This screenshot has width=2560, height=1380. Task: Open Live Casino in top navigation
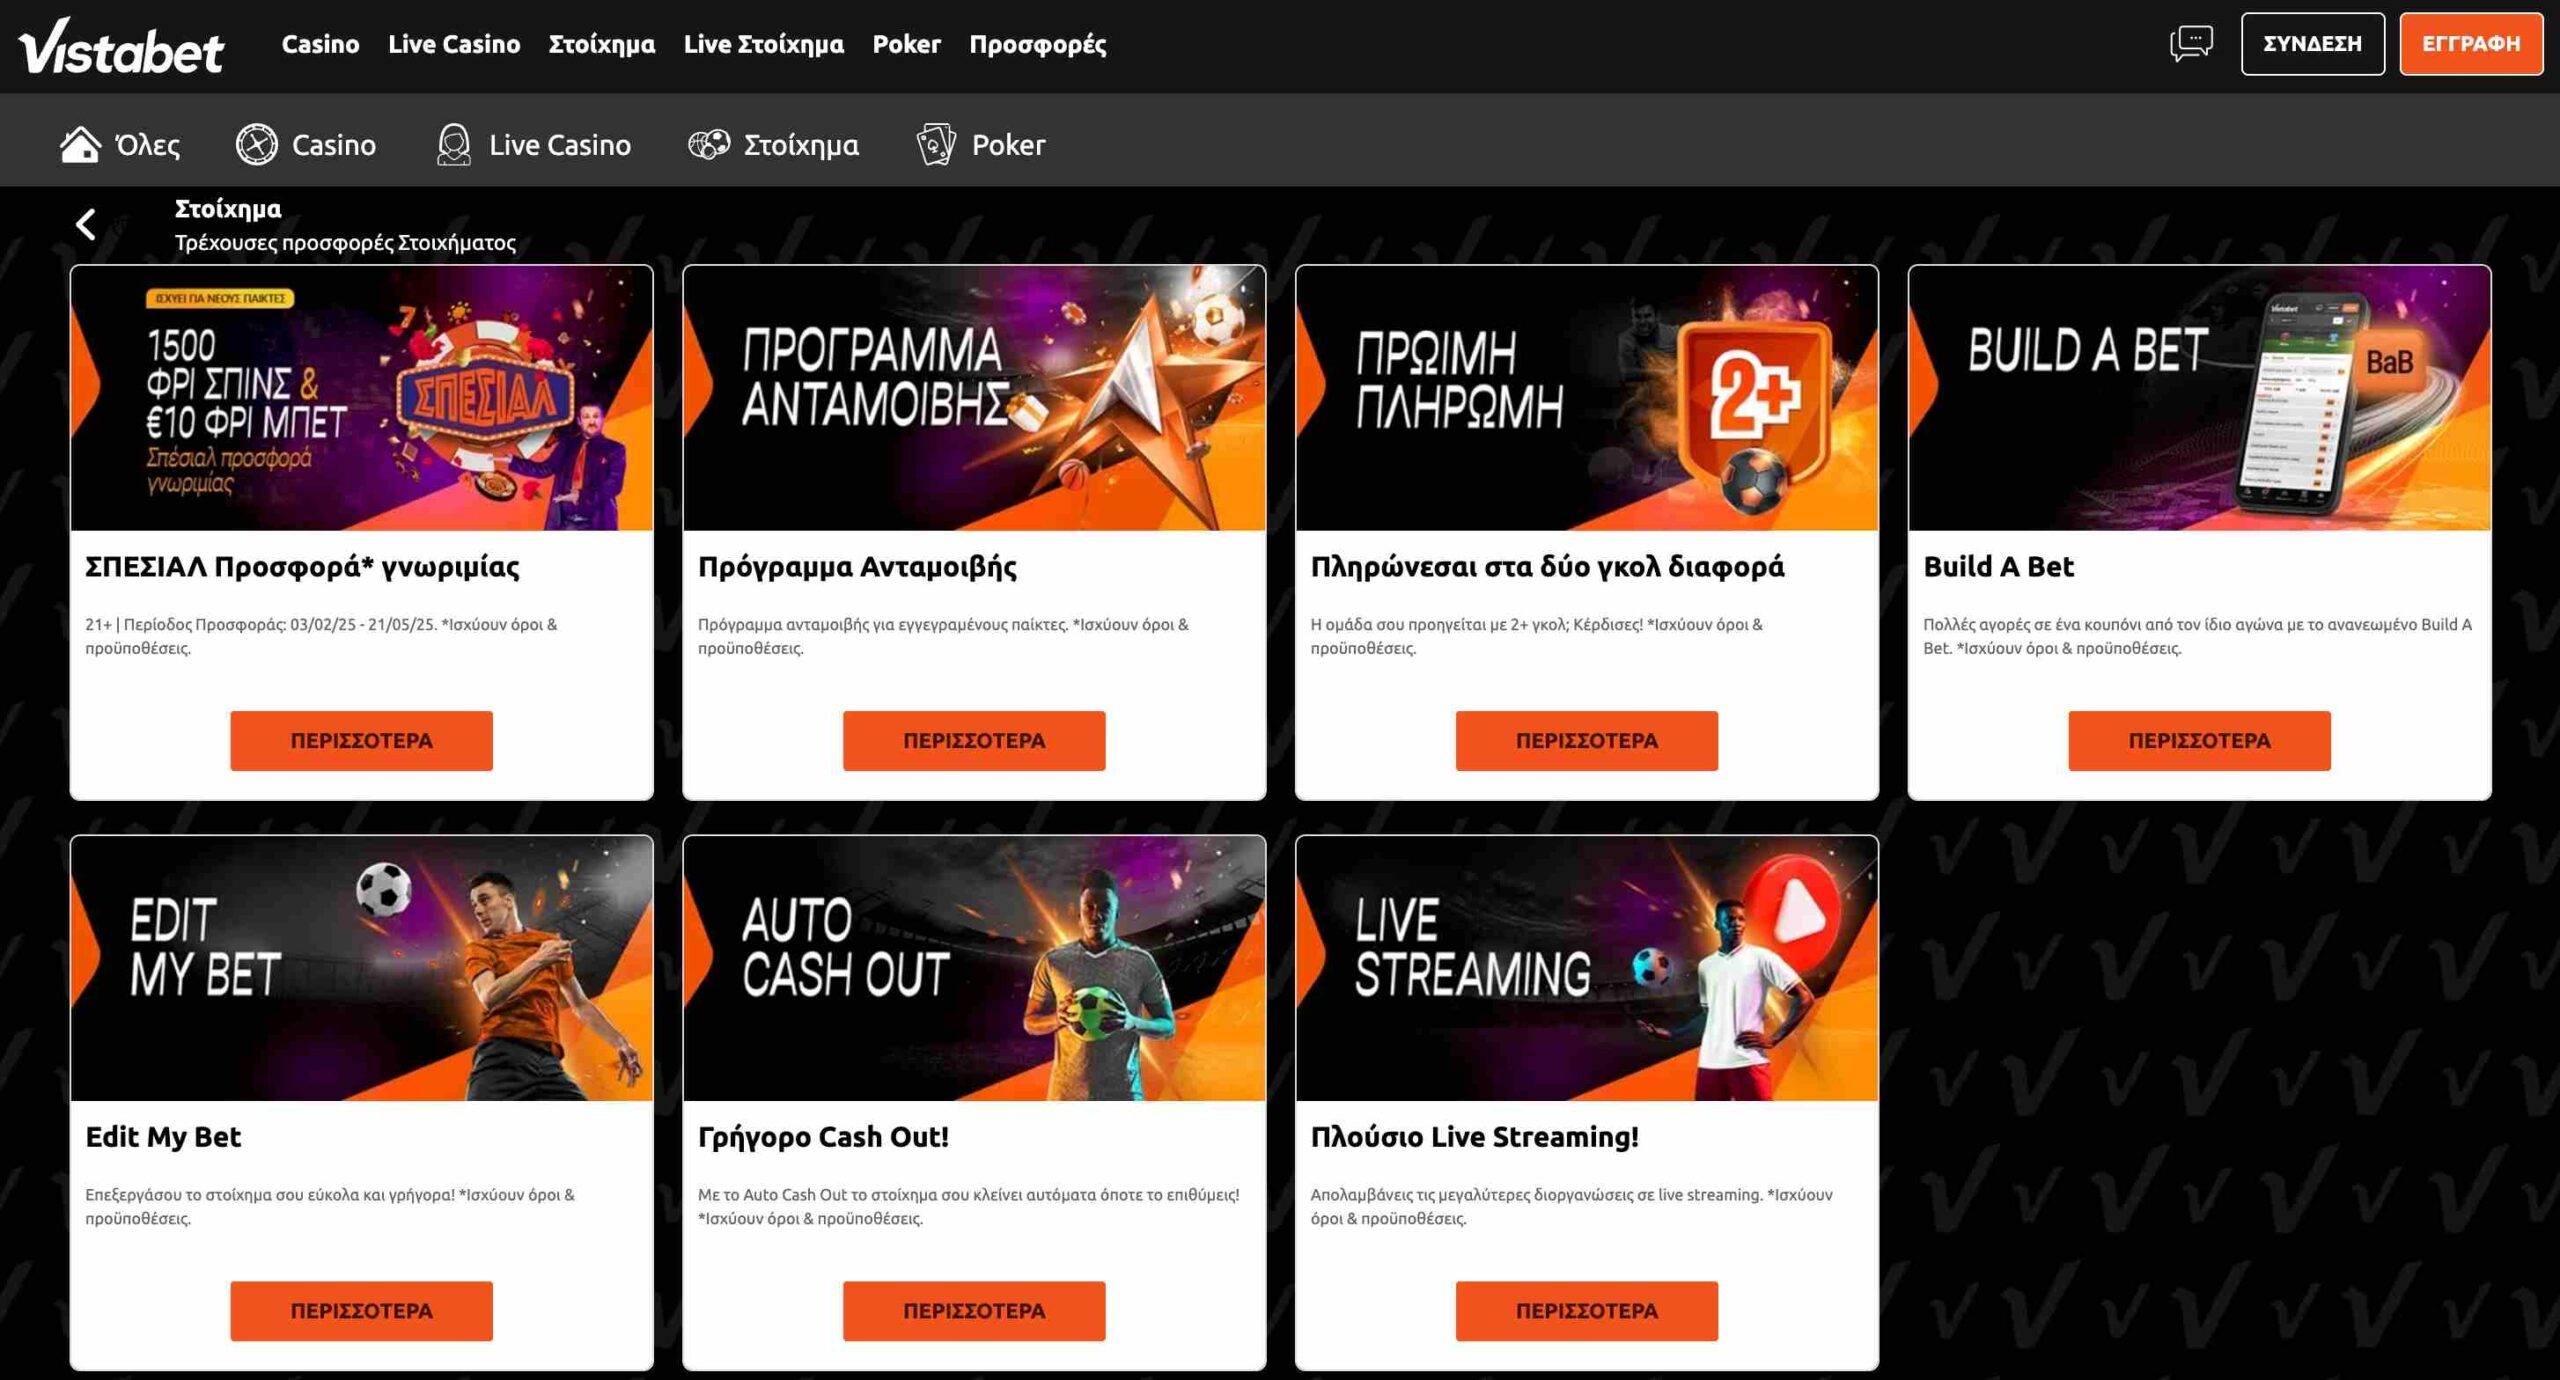coord(454,44)
